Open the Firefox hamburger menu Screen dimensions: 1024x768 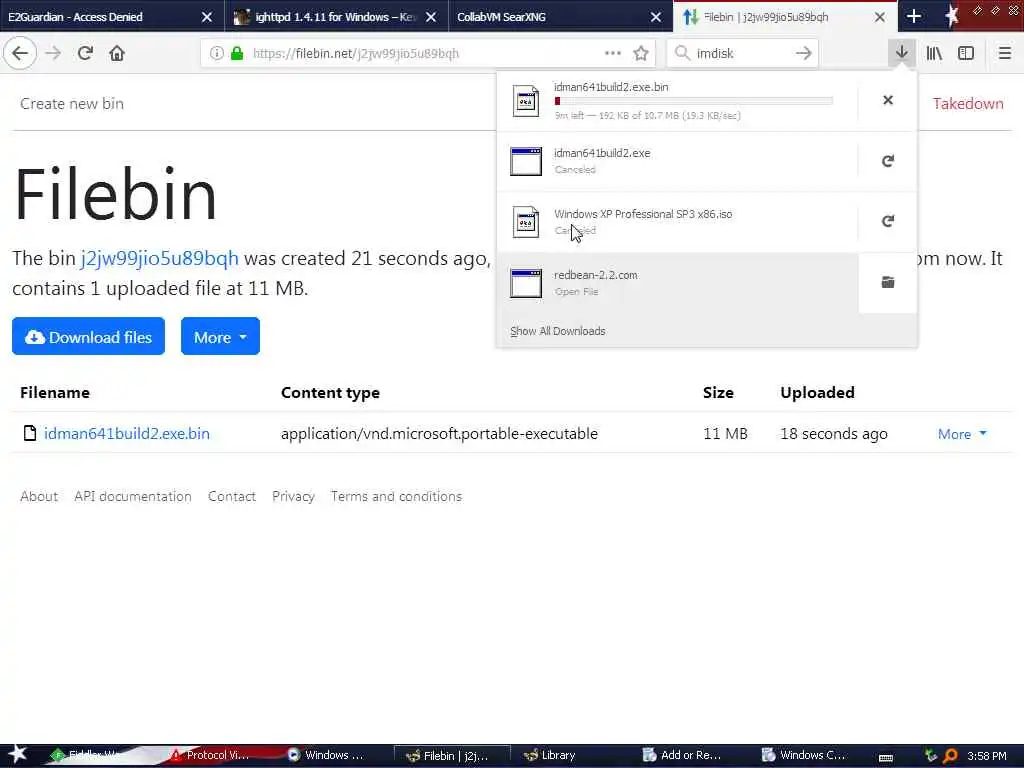[1005, 54]
